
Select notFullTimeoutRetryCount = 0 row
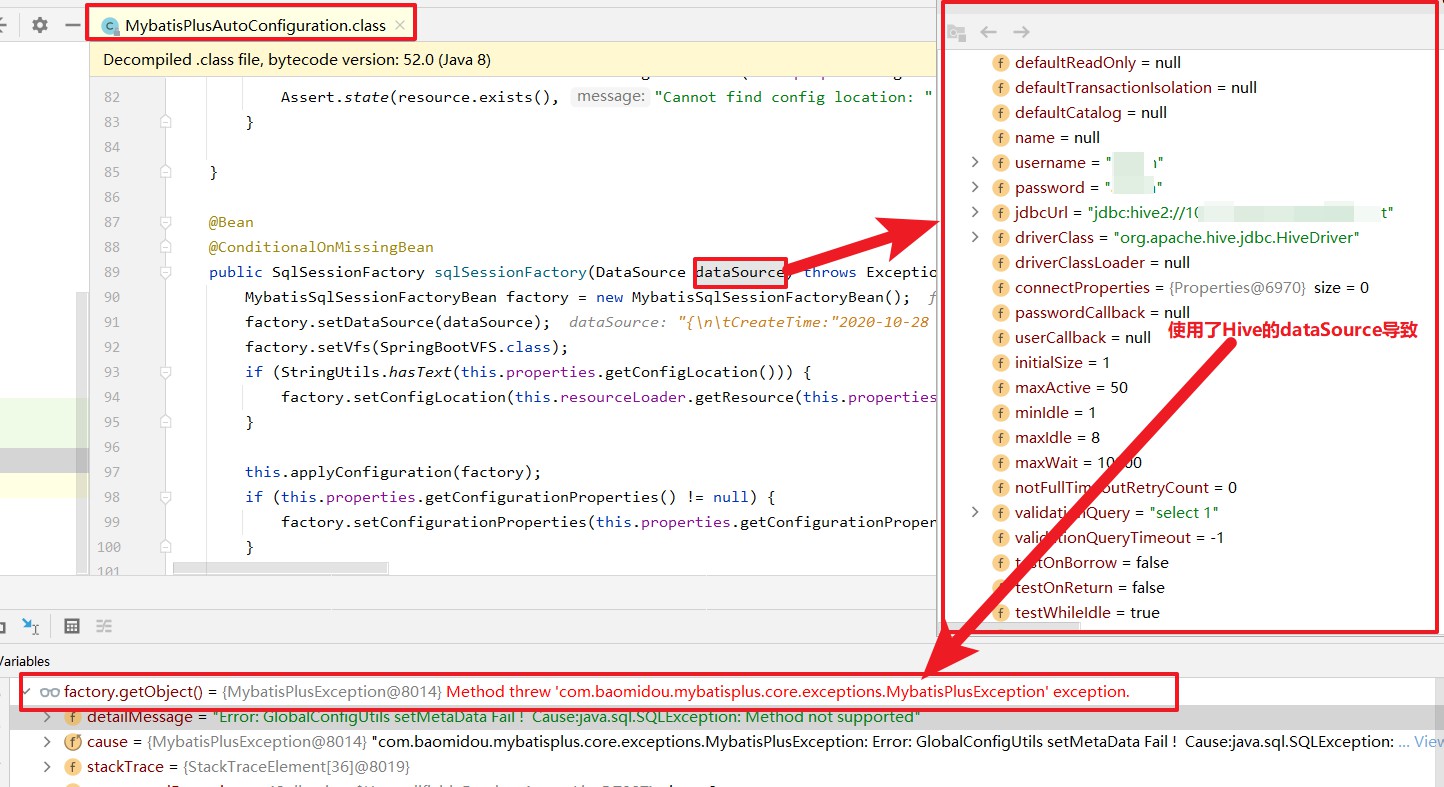coord(1114,487)
